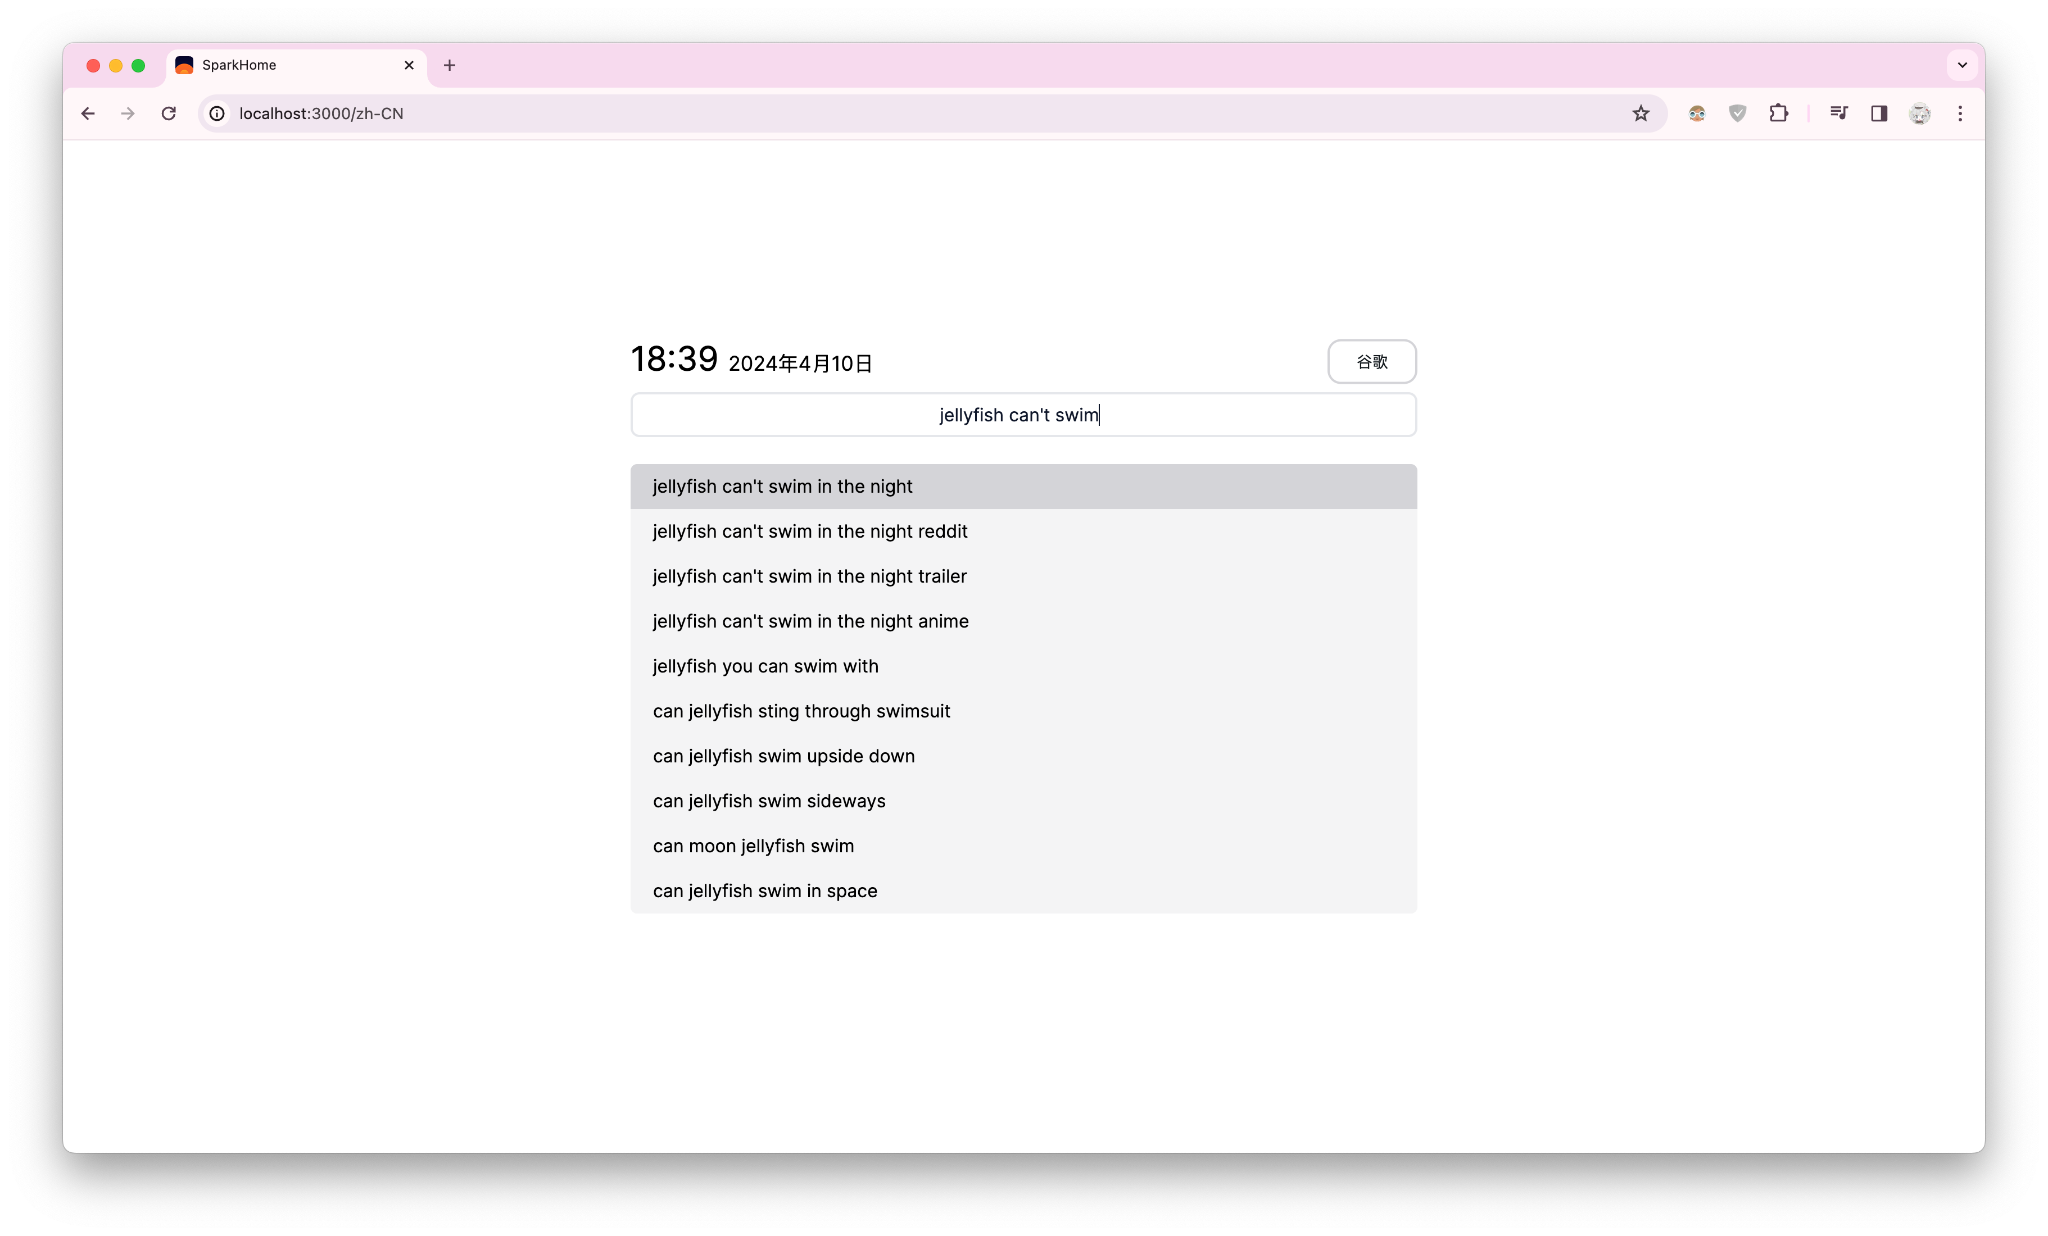Open the extensions puzzle piece icon
This screenshot has width=2048, height=1236.
1780,113
